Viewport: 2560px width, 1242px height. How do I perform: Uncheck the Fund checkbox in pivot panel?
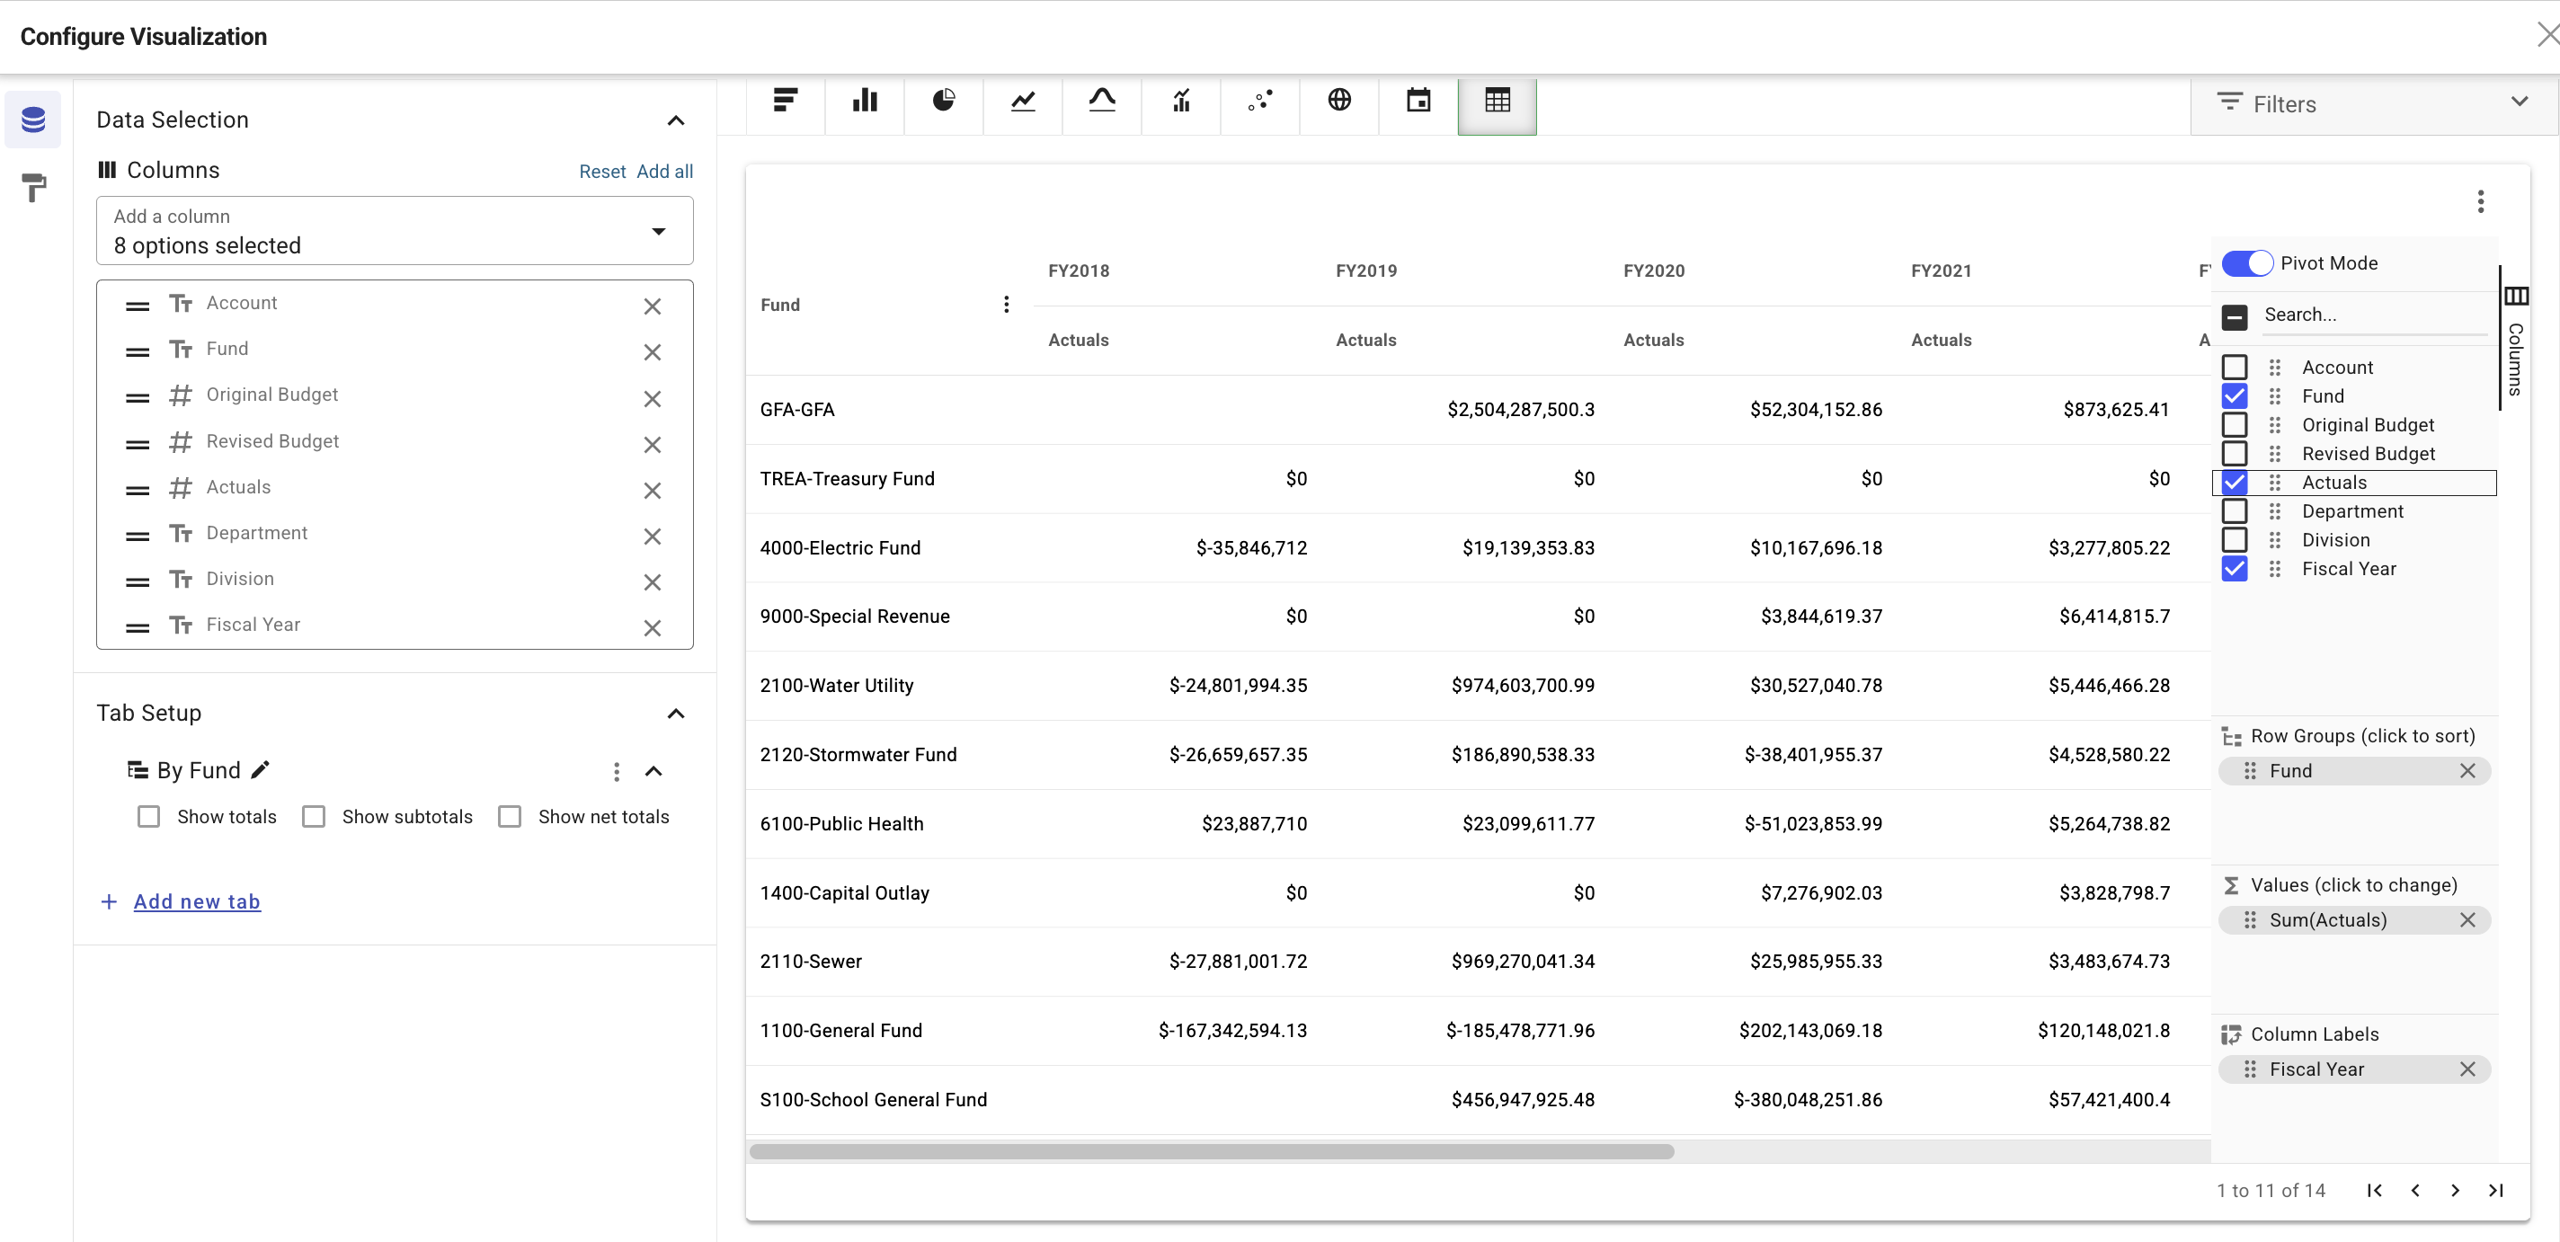pos(2234,396)
